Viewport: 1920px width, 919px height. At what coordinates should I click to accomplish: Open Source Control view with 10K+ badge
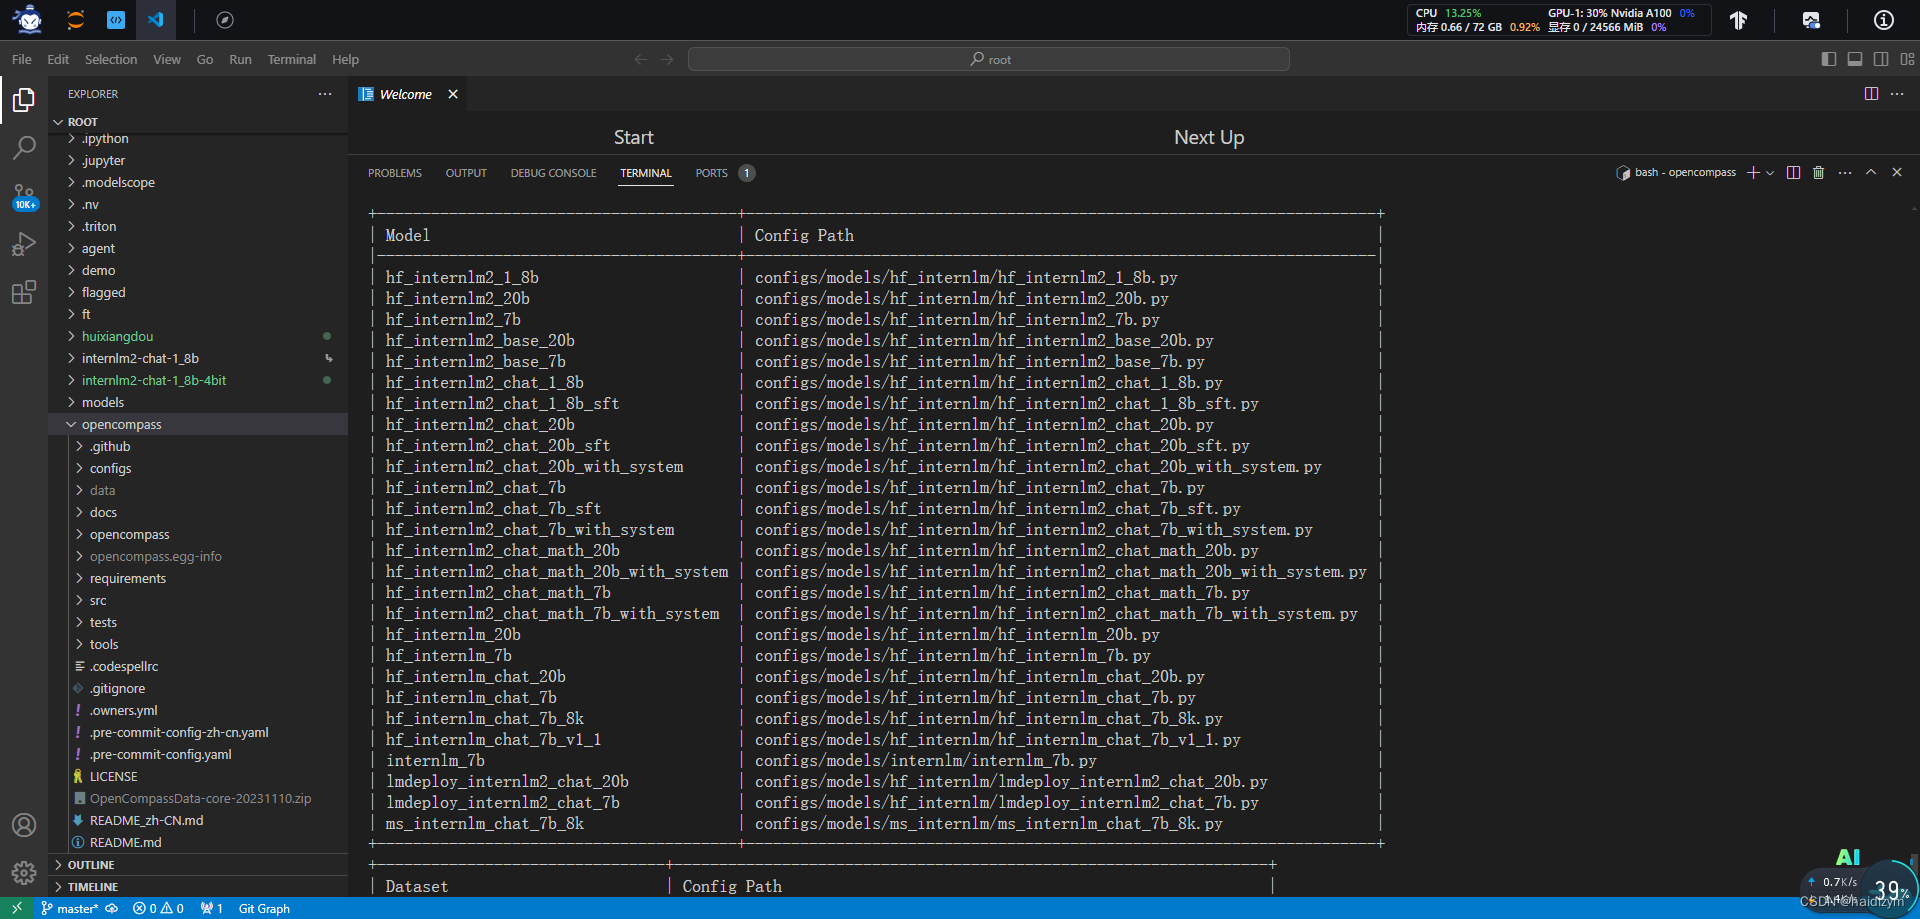click(24, 196)
